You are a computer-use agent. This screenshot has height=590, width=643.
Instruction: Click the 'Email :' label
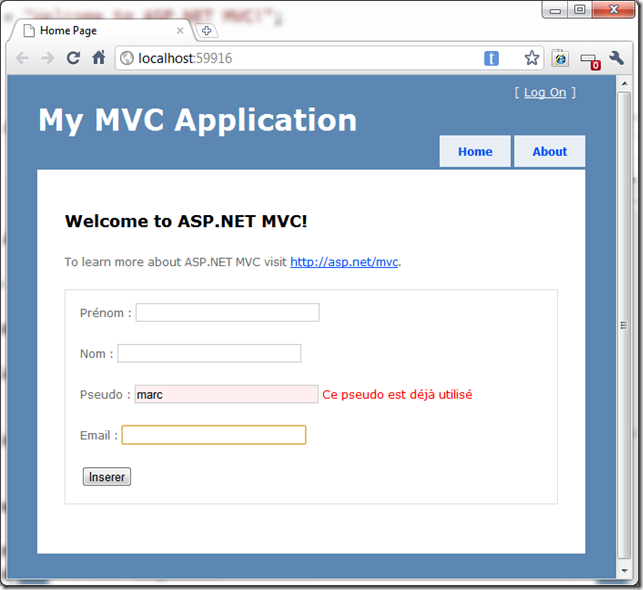[x=99, y=435]
